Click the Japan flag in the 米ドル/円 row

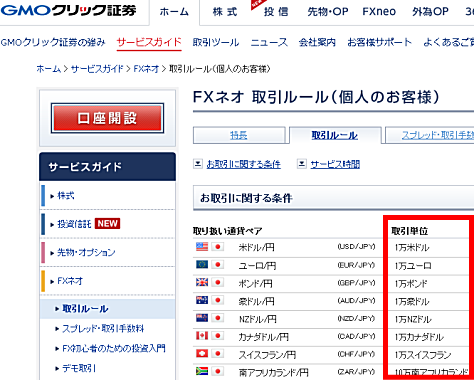218,247
